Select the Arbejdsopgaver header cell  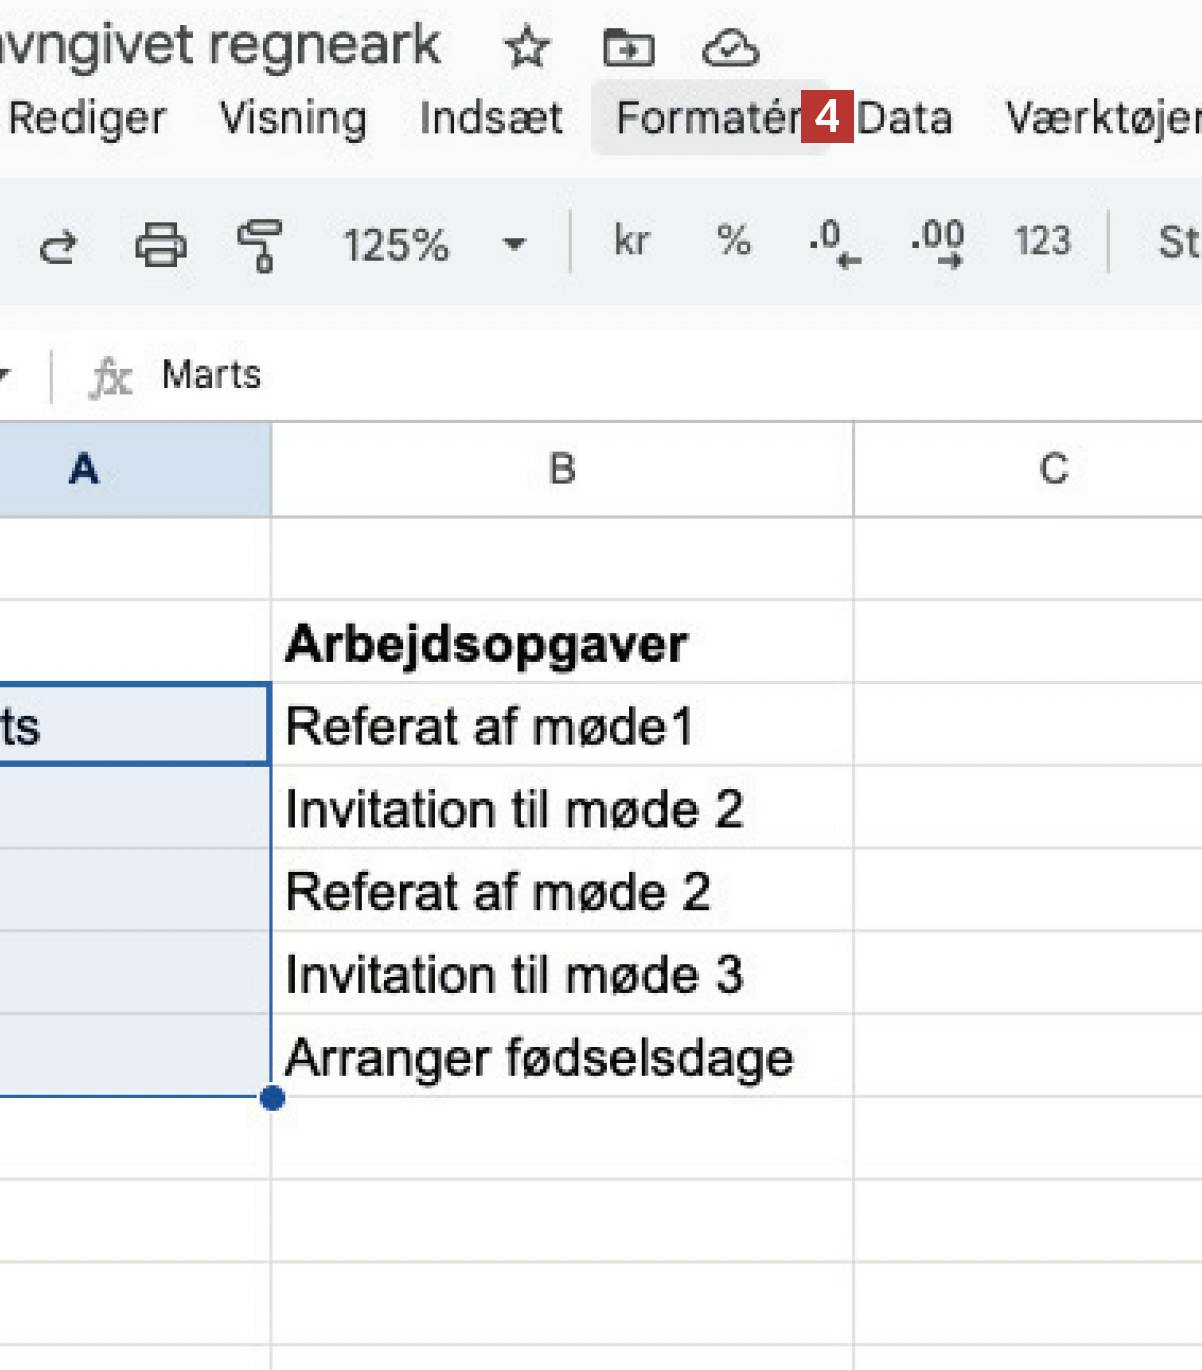[561, 643]
